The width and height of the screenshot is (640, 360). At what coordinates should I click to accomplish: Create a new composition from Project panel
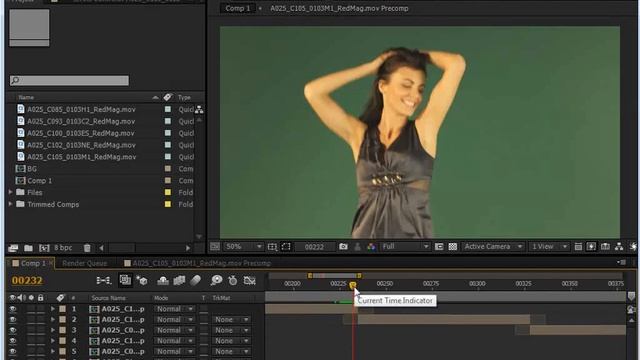click(x=44, y=248)
